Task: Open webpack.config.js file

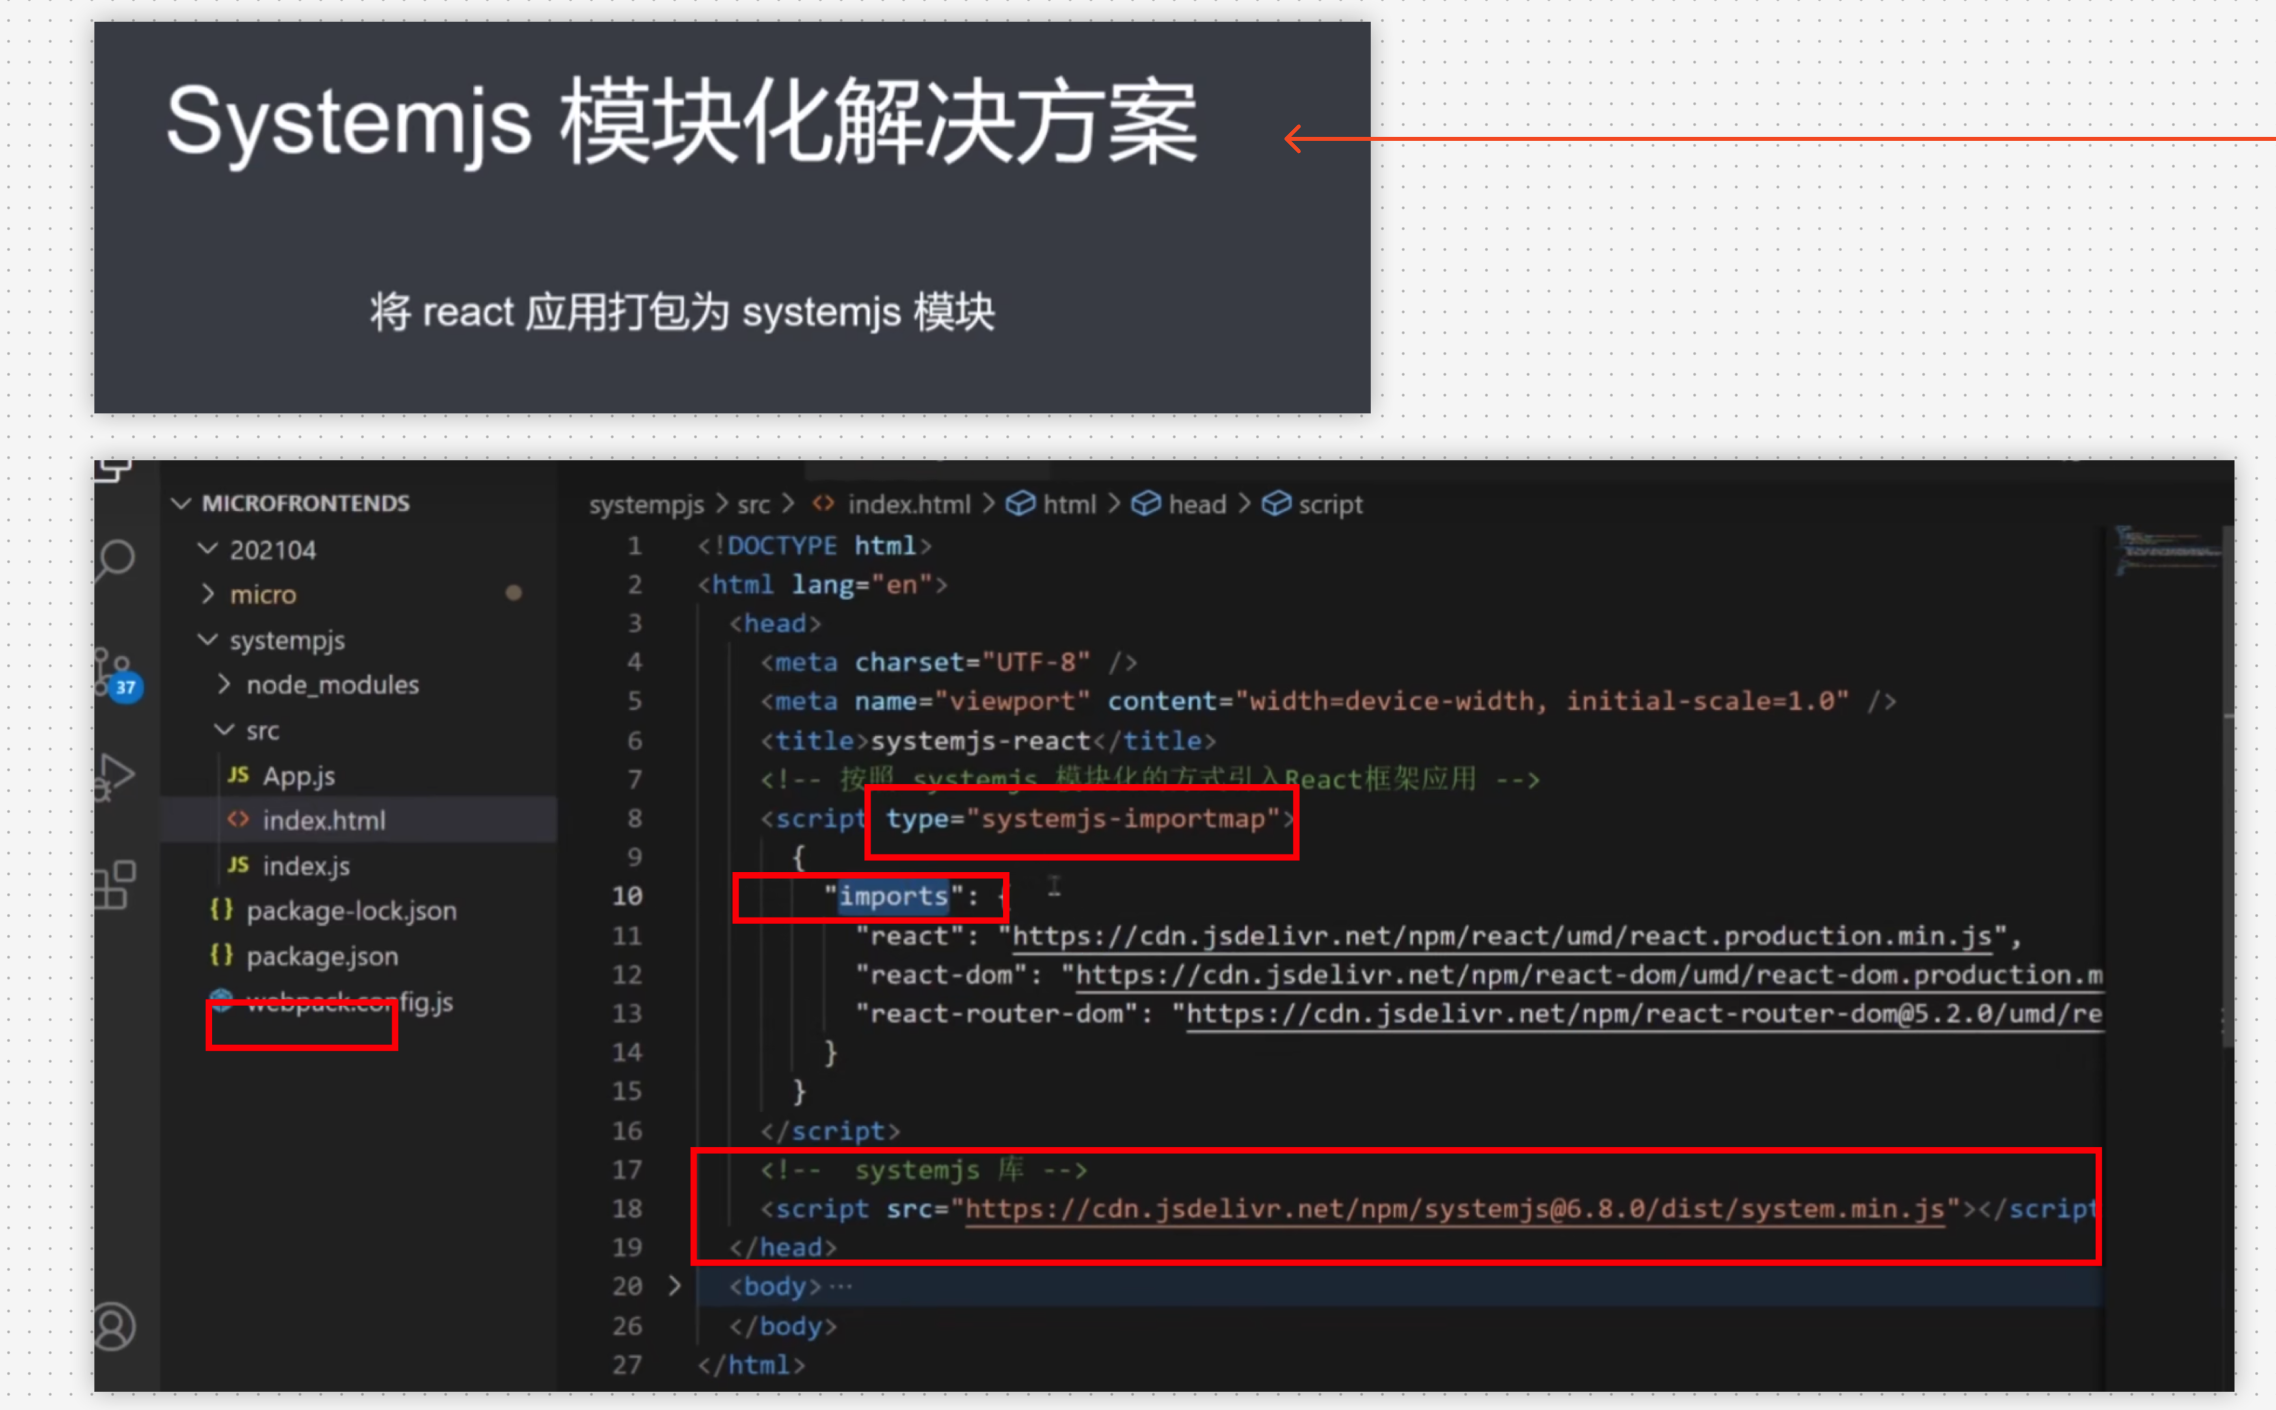Action: tap(350, 1001)
